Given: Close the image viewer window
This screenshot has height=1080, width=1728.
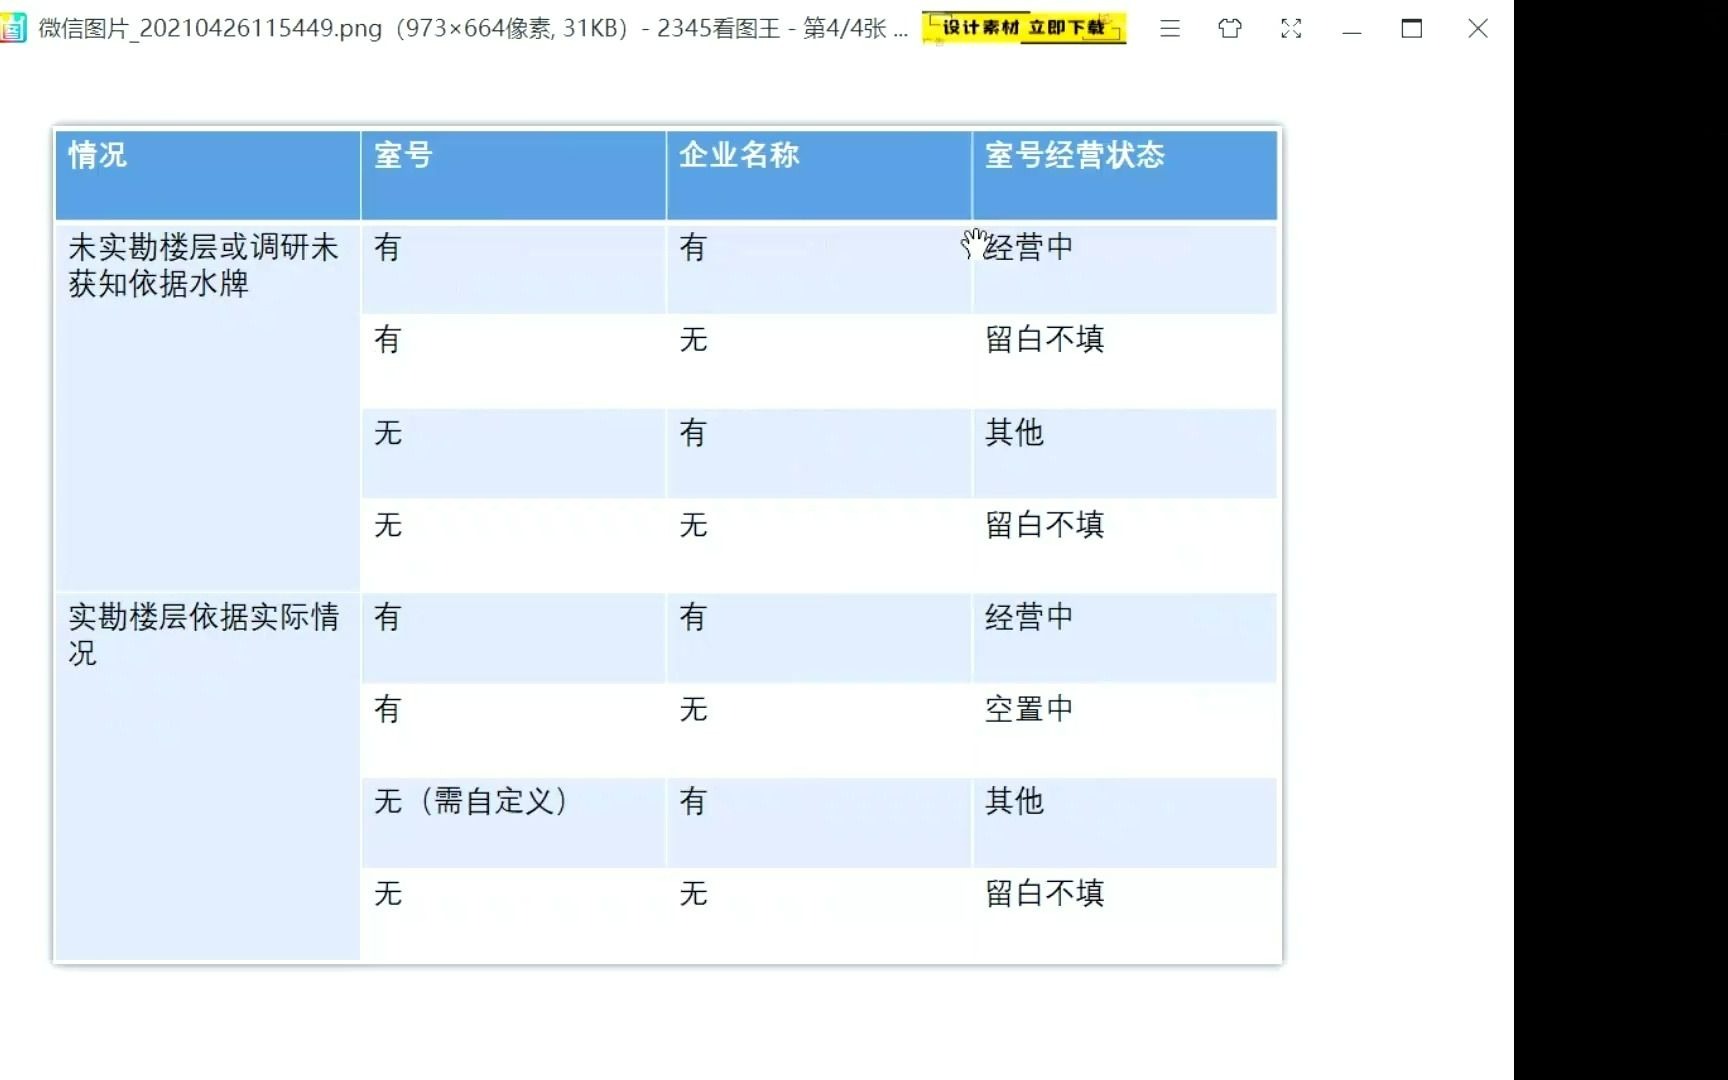Looking at the screenshot, I should tap(1478, 29).
